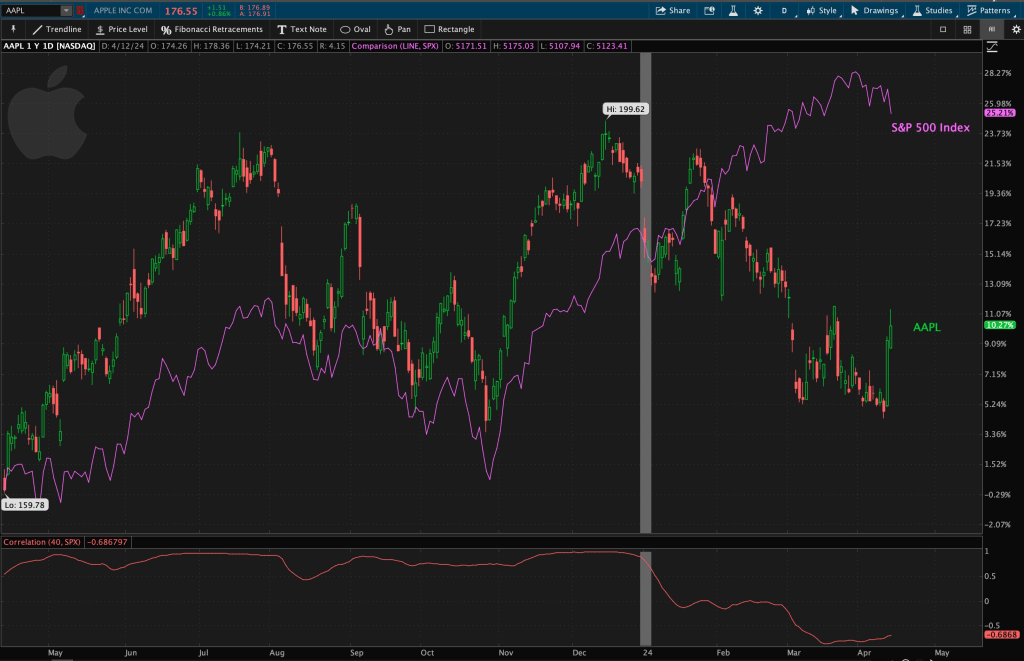Click the Share button
The height and width of the screenshot is (661, 1024).
673,10
